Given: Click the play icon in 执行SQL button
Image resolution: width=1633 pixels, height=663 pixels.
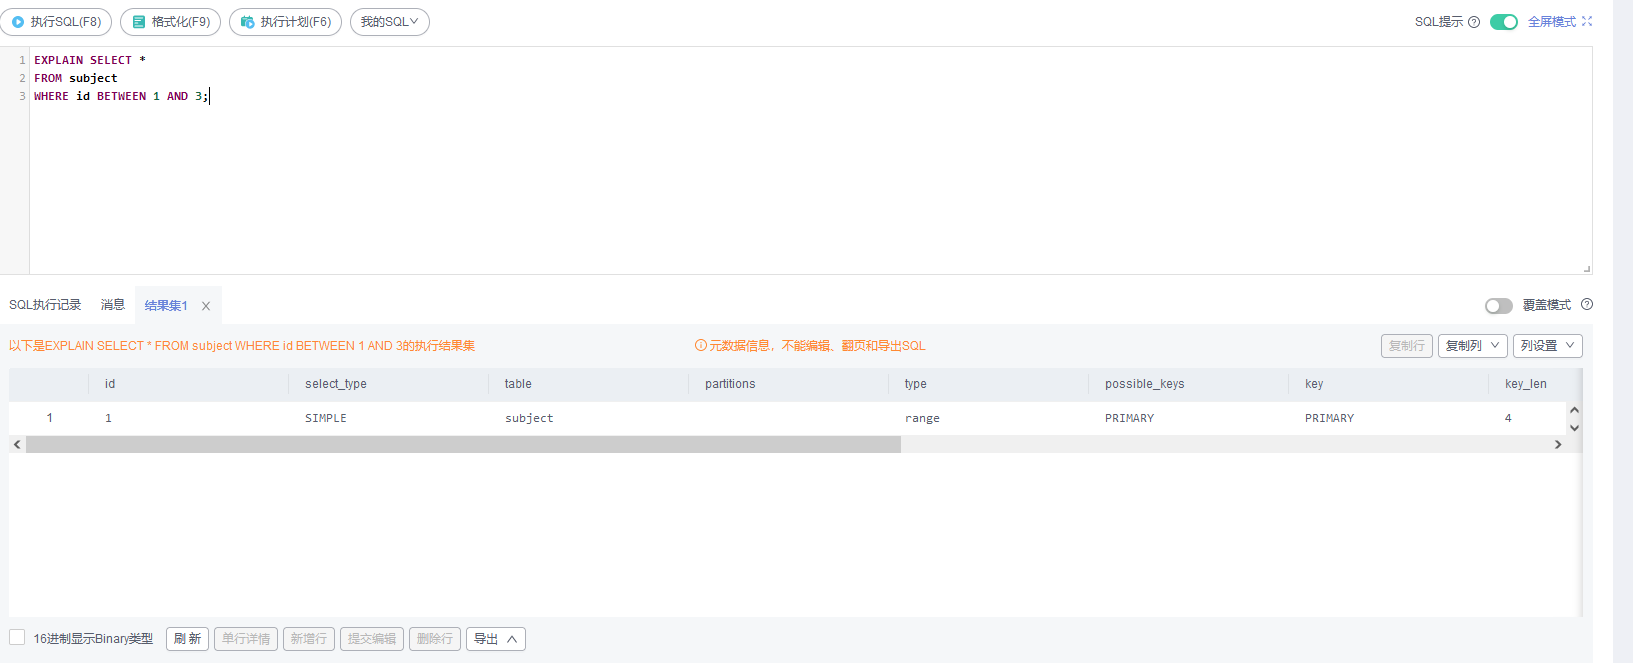Looking at the screenshot, I should point(18,22).
